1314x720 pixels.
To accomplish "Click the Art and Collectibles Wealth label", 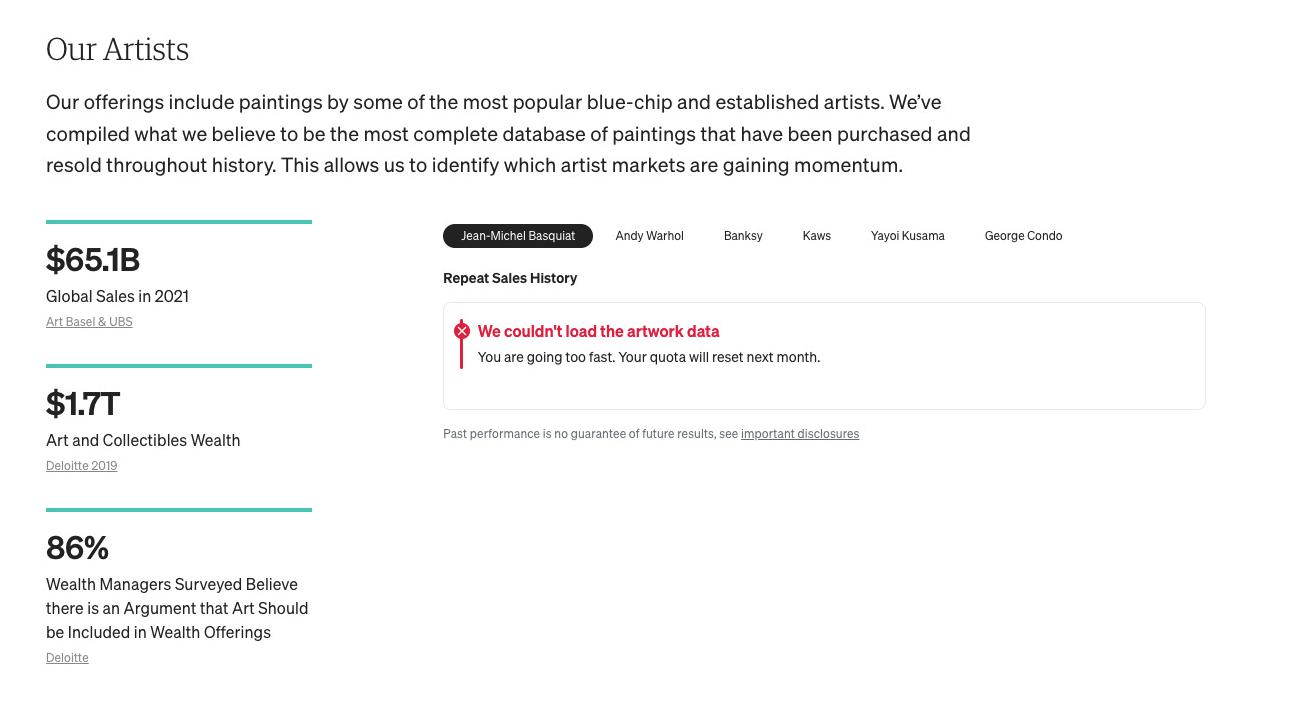I will pyautogui.click(x=143, y=440).
